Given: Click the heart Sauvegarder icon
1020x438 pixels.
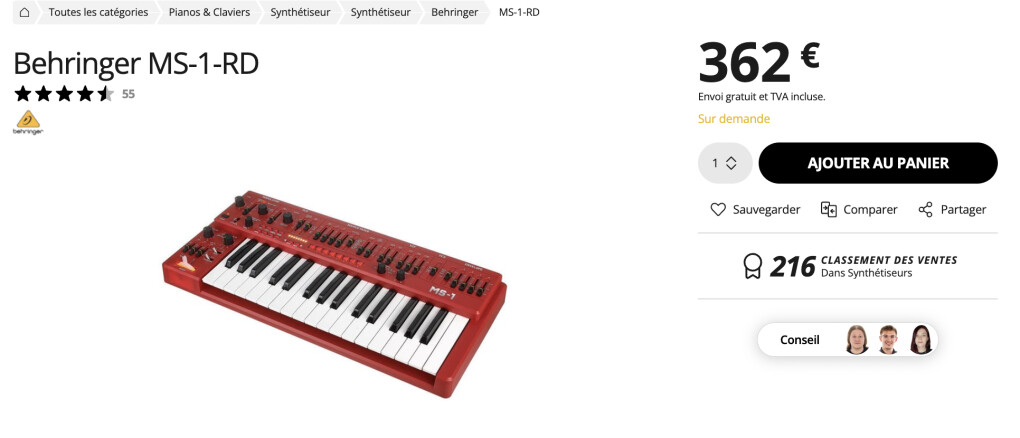Looking at the screenshot, I should point(718,210).
